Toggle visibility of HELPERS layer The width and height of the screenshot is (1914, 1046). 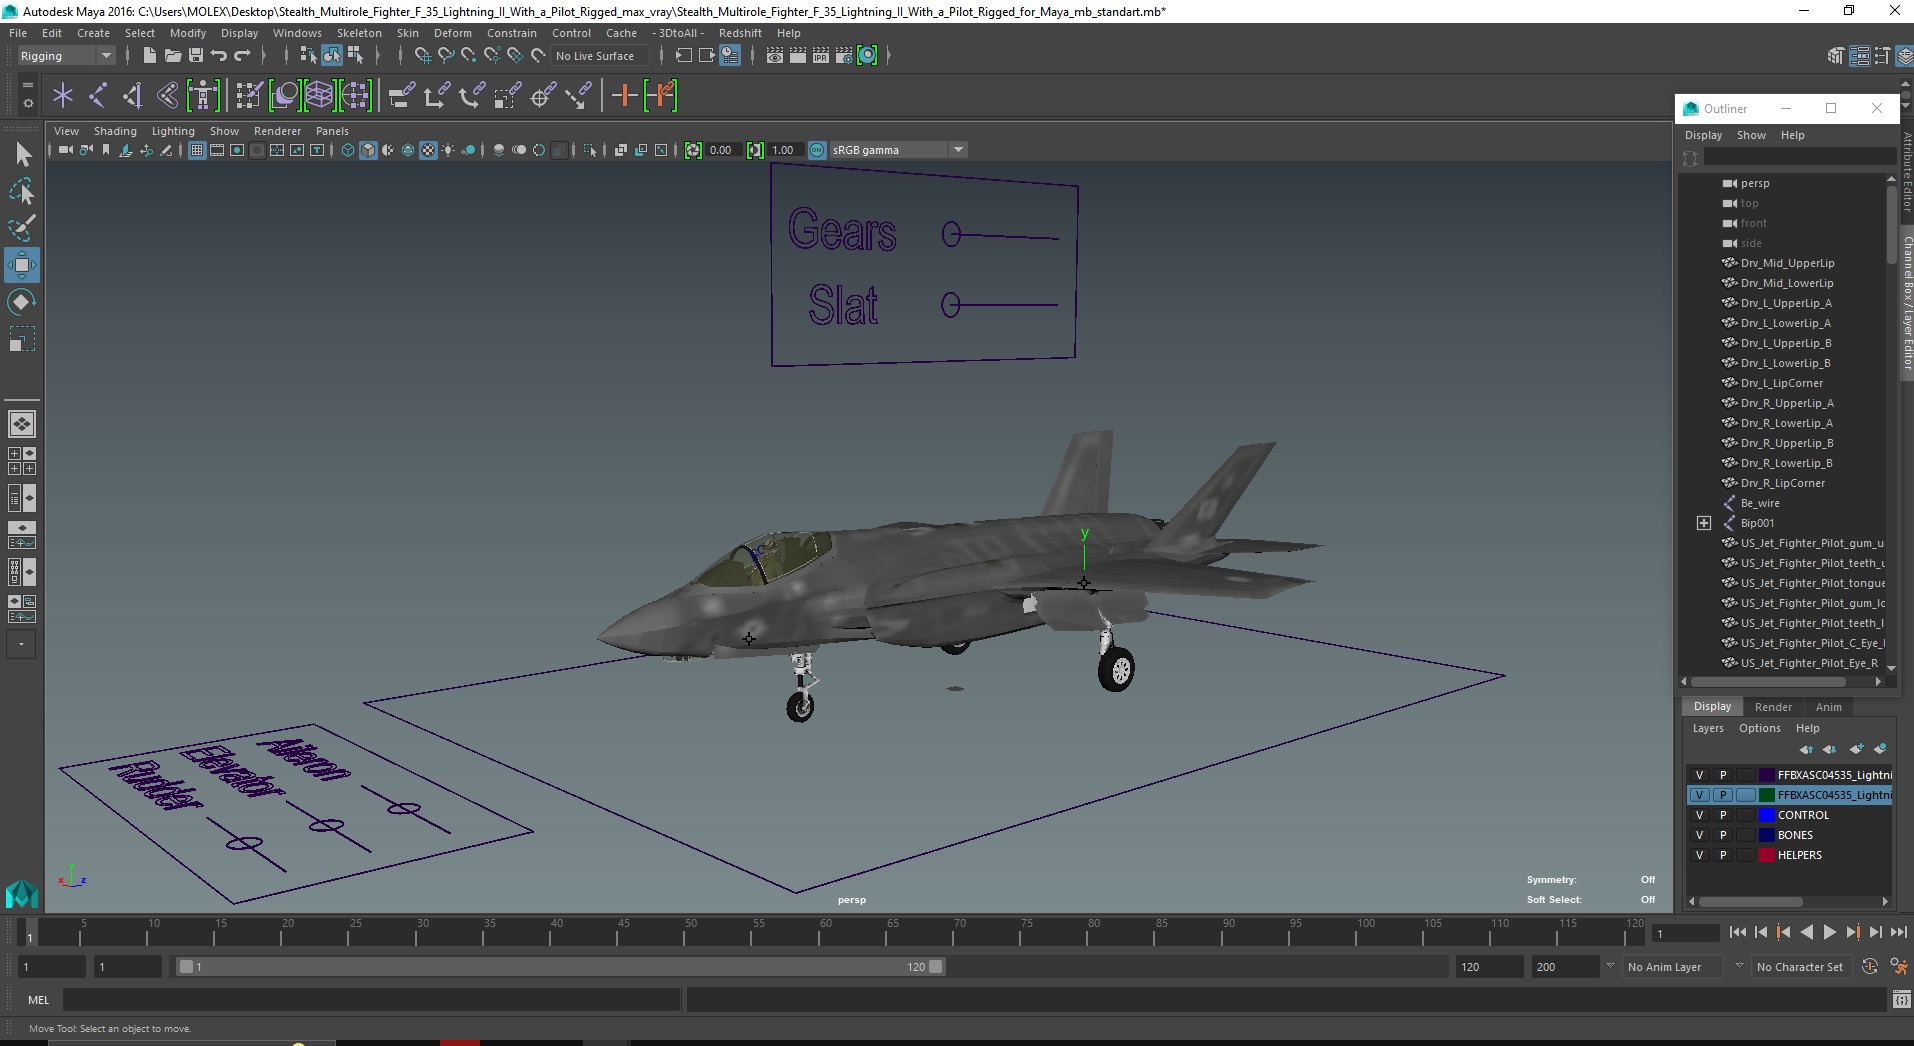tap(1699, 855)
